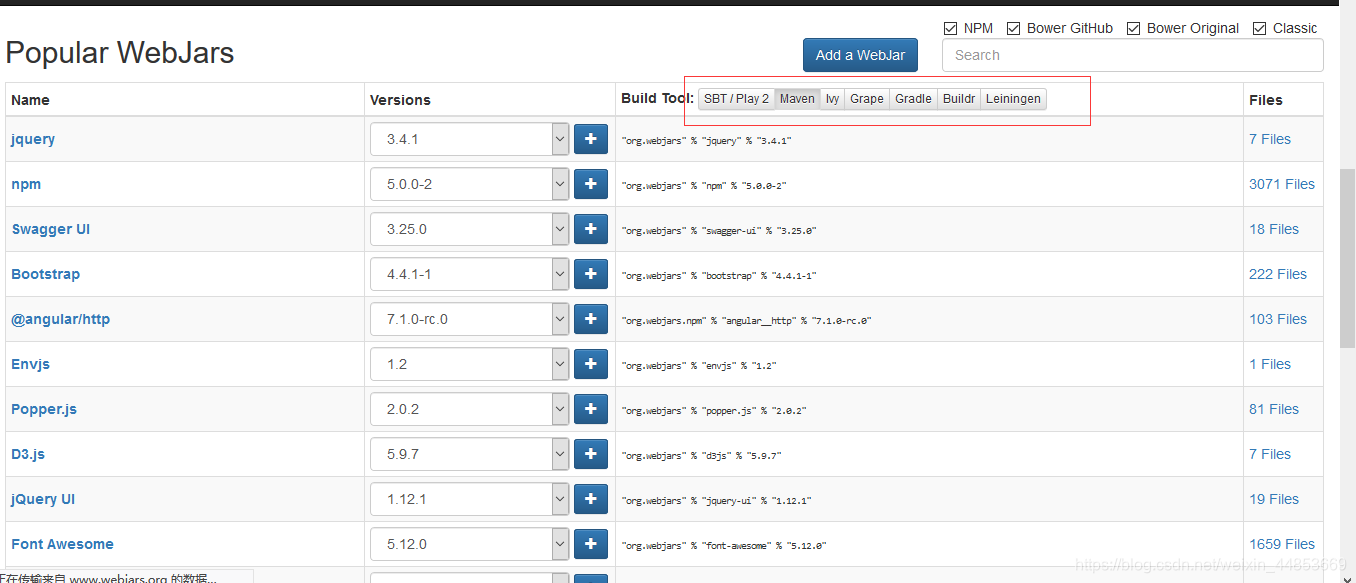Image resolution: width=1356 pixels, height=583 pixels.
Task: Click the plus icon for Bootstrap
Action: (x=590, y=274)
